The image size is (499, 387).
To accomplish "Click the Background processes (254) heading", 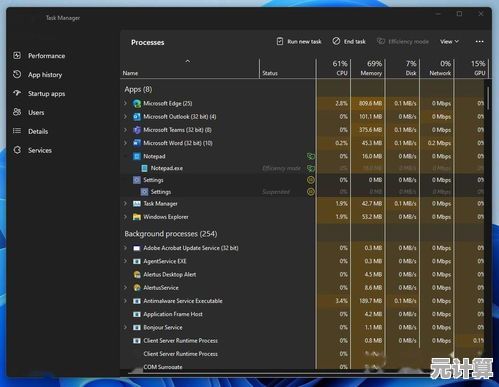I will pyautogui.click(x=171, y=234).
